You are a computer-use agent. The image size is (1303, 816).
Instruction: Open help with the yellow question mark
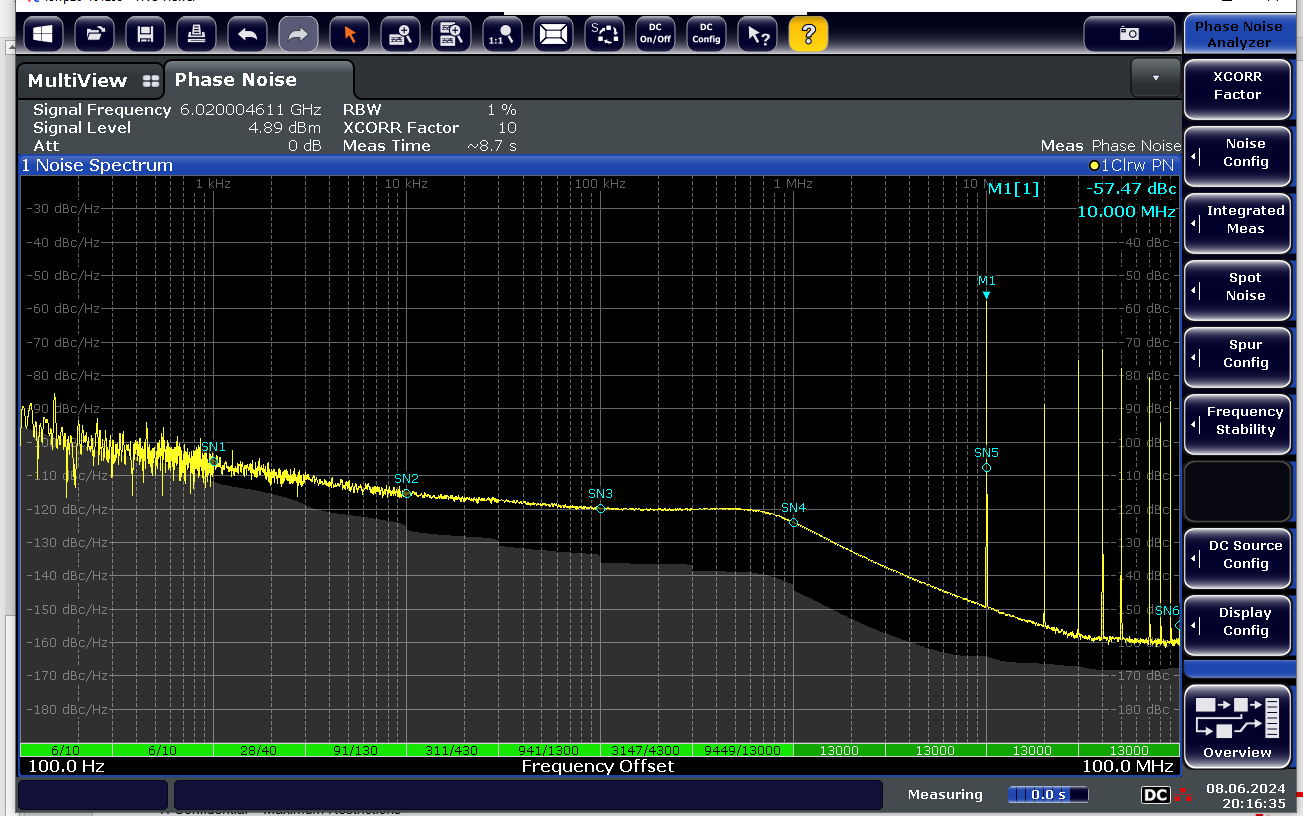(x=808, y=35)
